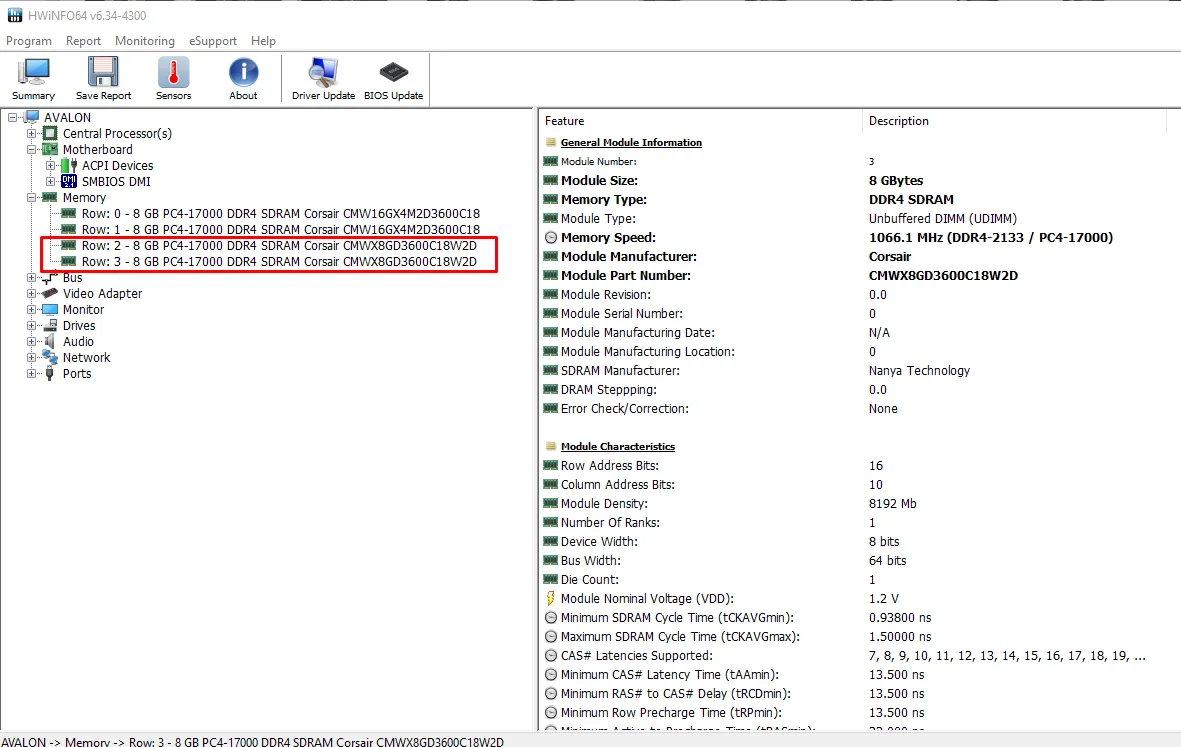Viewport: 1181px width, 747px height.
Task: Click the Video Adapter card icon
Action: pos(50,293)
